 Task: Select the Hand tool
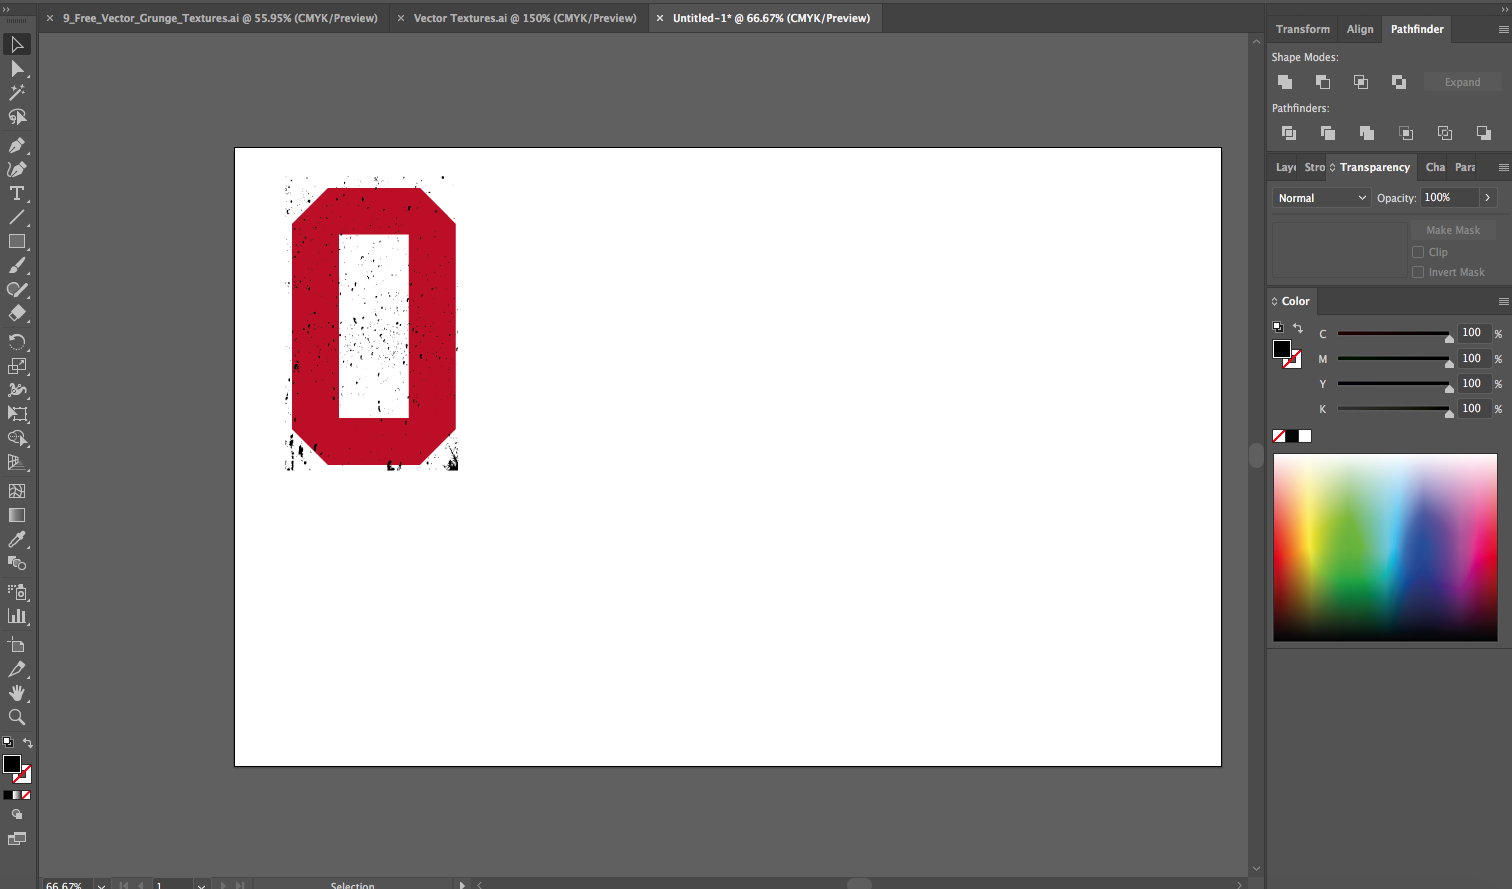click(x=17, y=693)
